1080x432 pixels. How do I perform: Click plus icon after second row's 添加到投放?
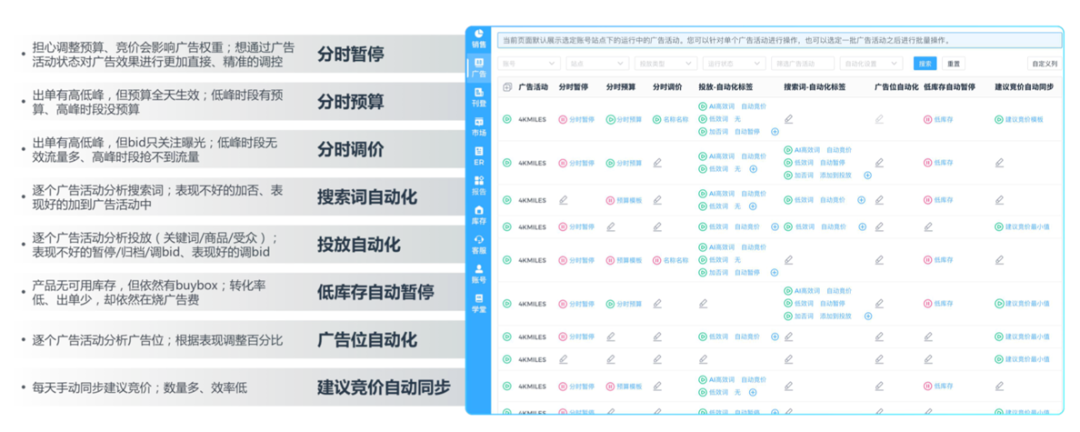[x=867, y=176]
